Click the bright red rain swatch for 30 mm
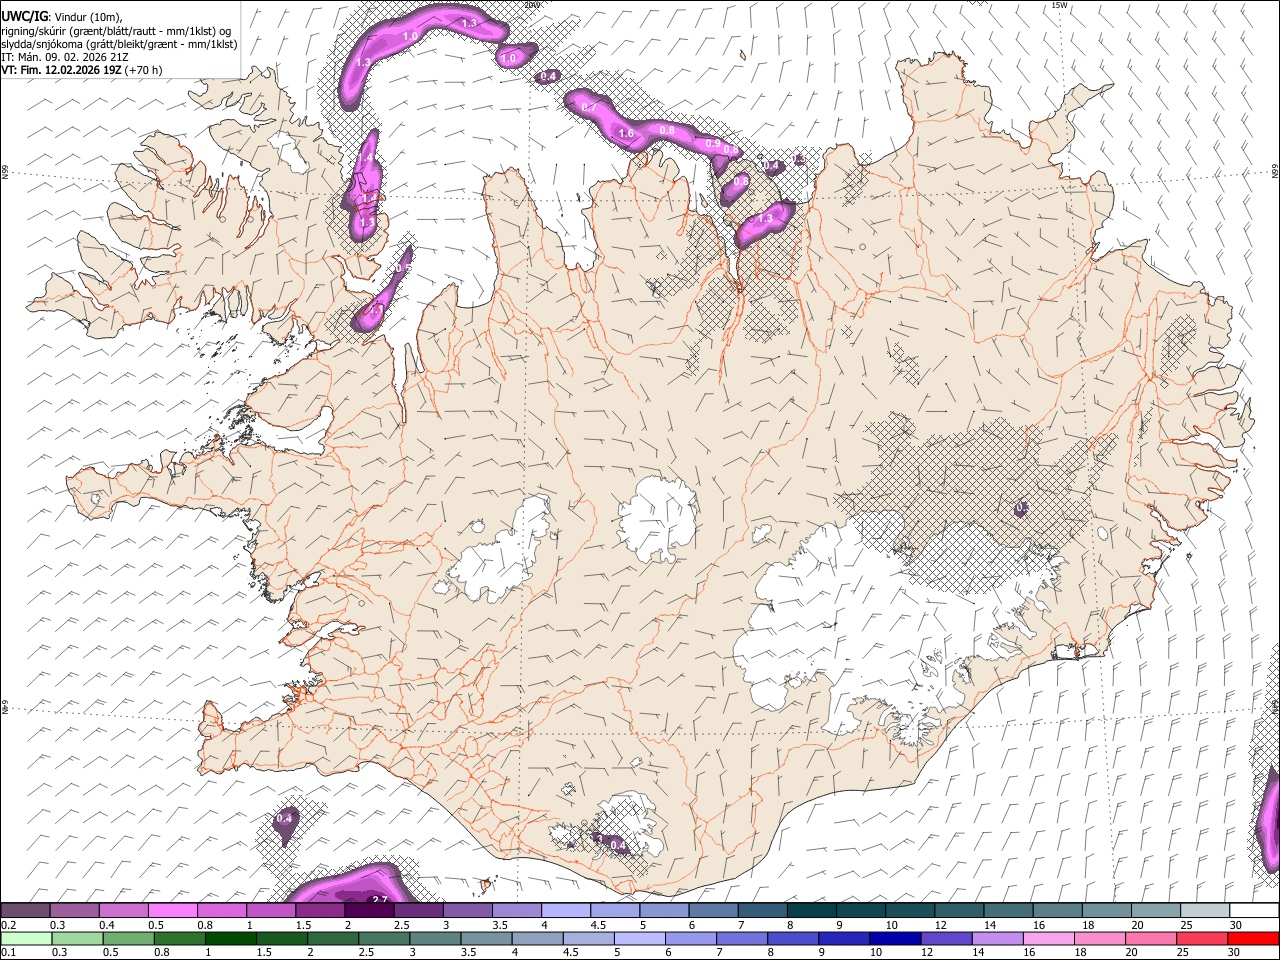The image size is (1280, 960). point(1252,938)
